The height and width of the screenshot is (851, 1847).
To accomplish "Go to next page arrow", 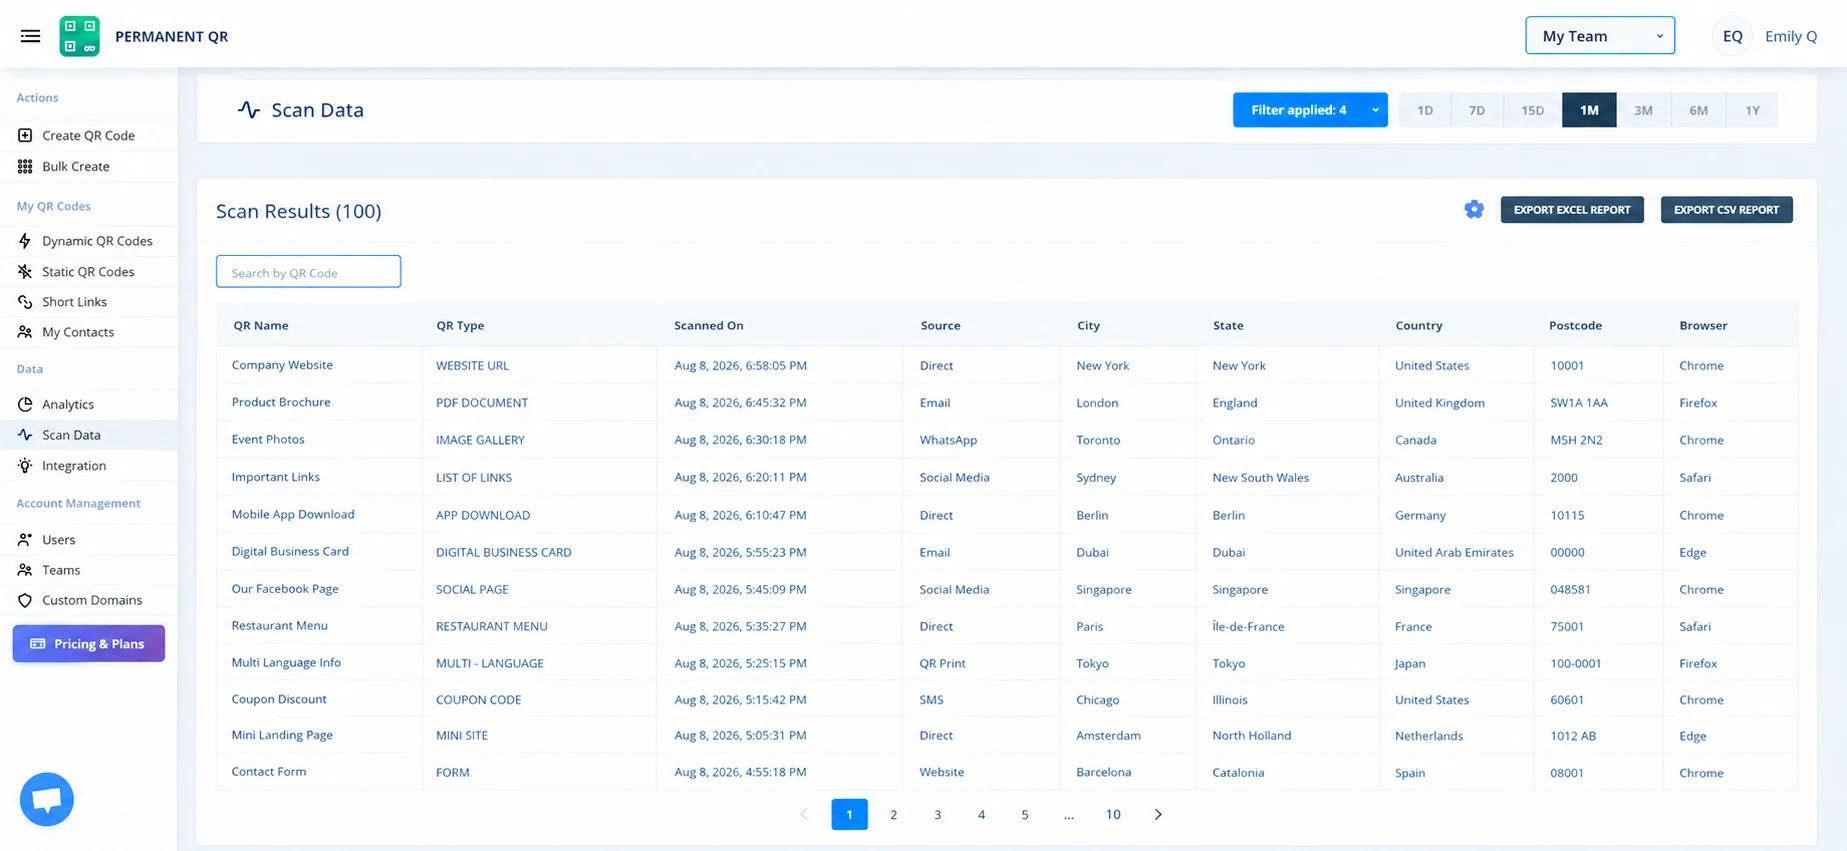I will tap(1158, 814).
